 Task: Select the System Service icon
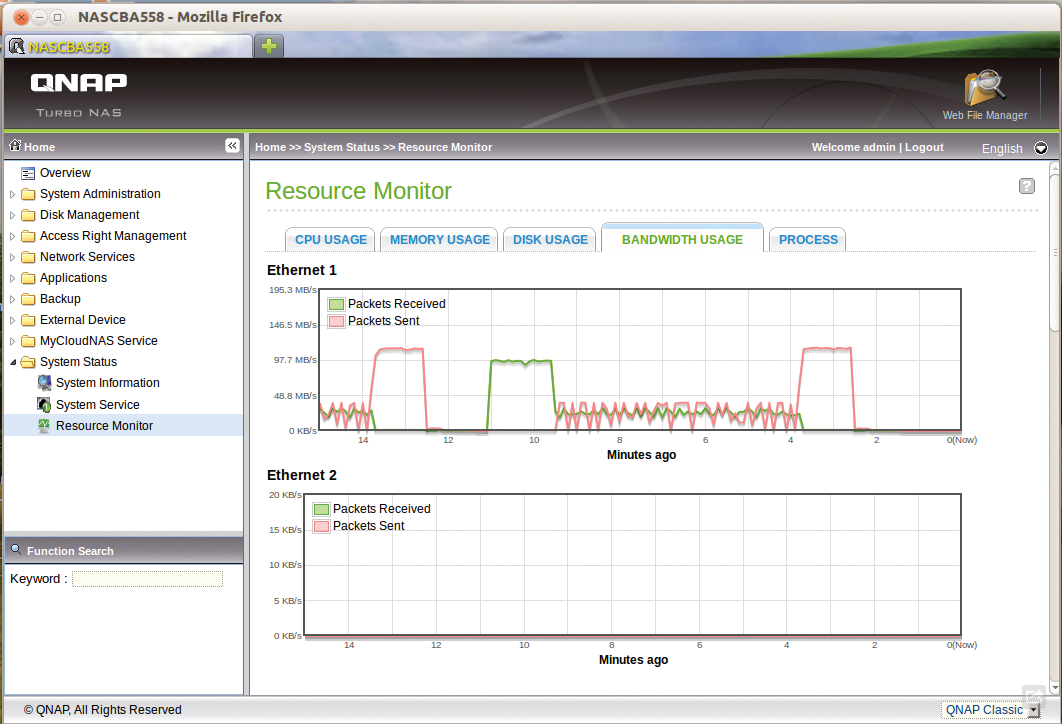tap(44, 403)
